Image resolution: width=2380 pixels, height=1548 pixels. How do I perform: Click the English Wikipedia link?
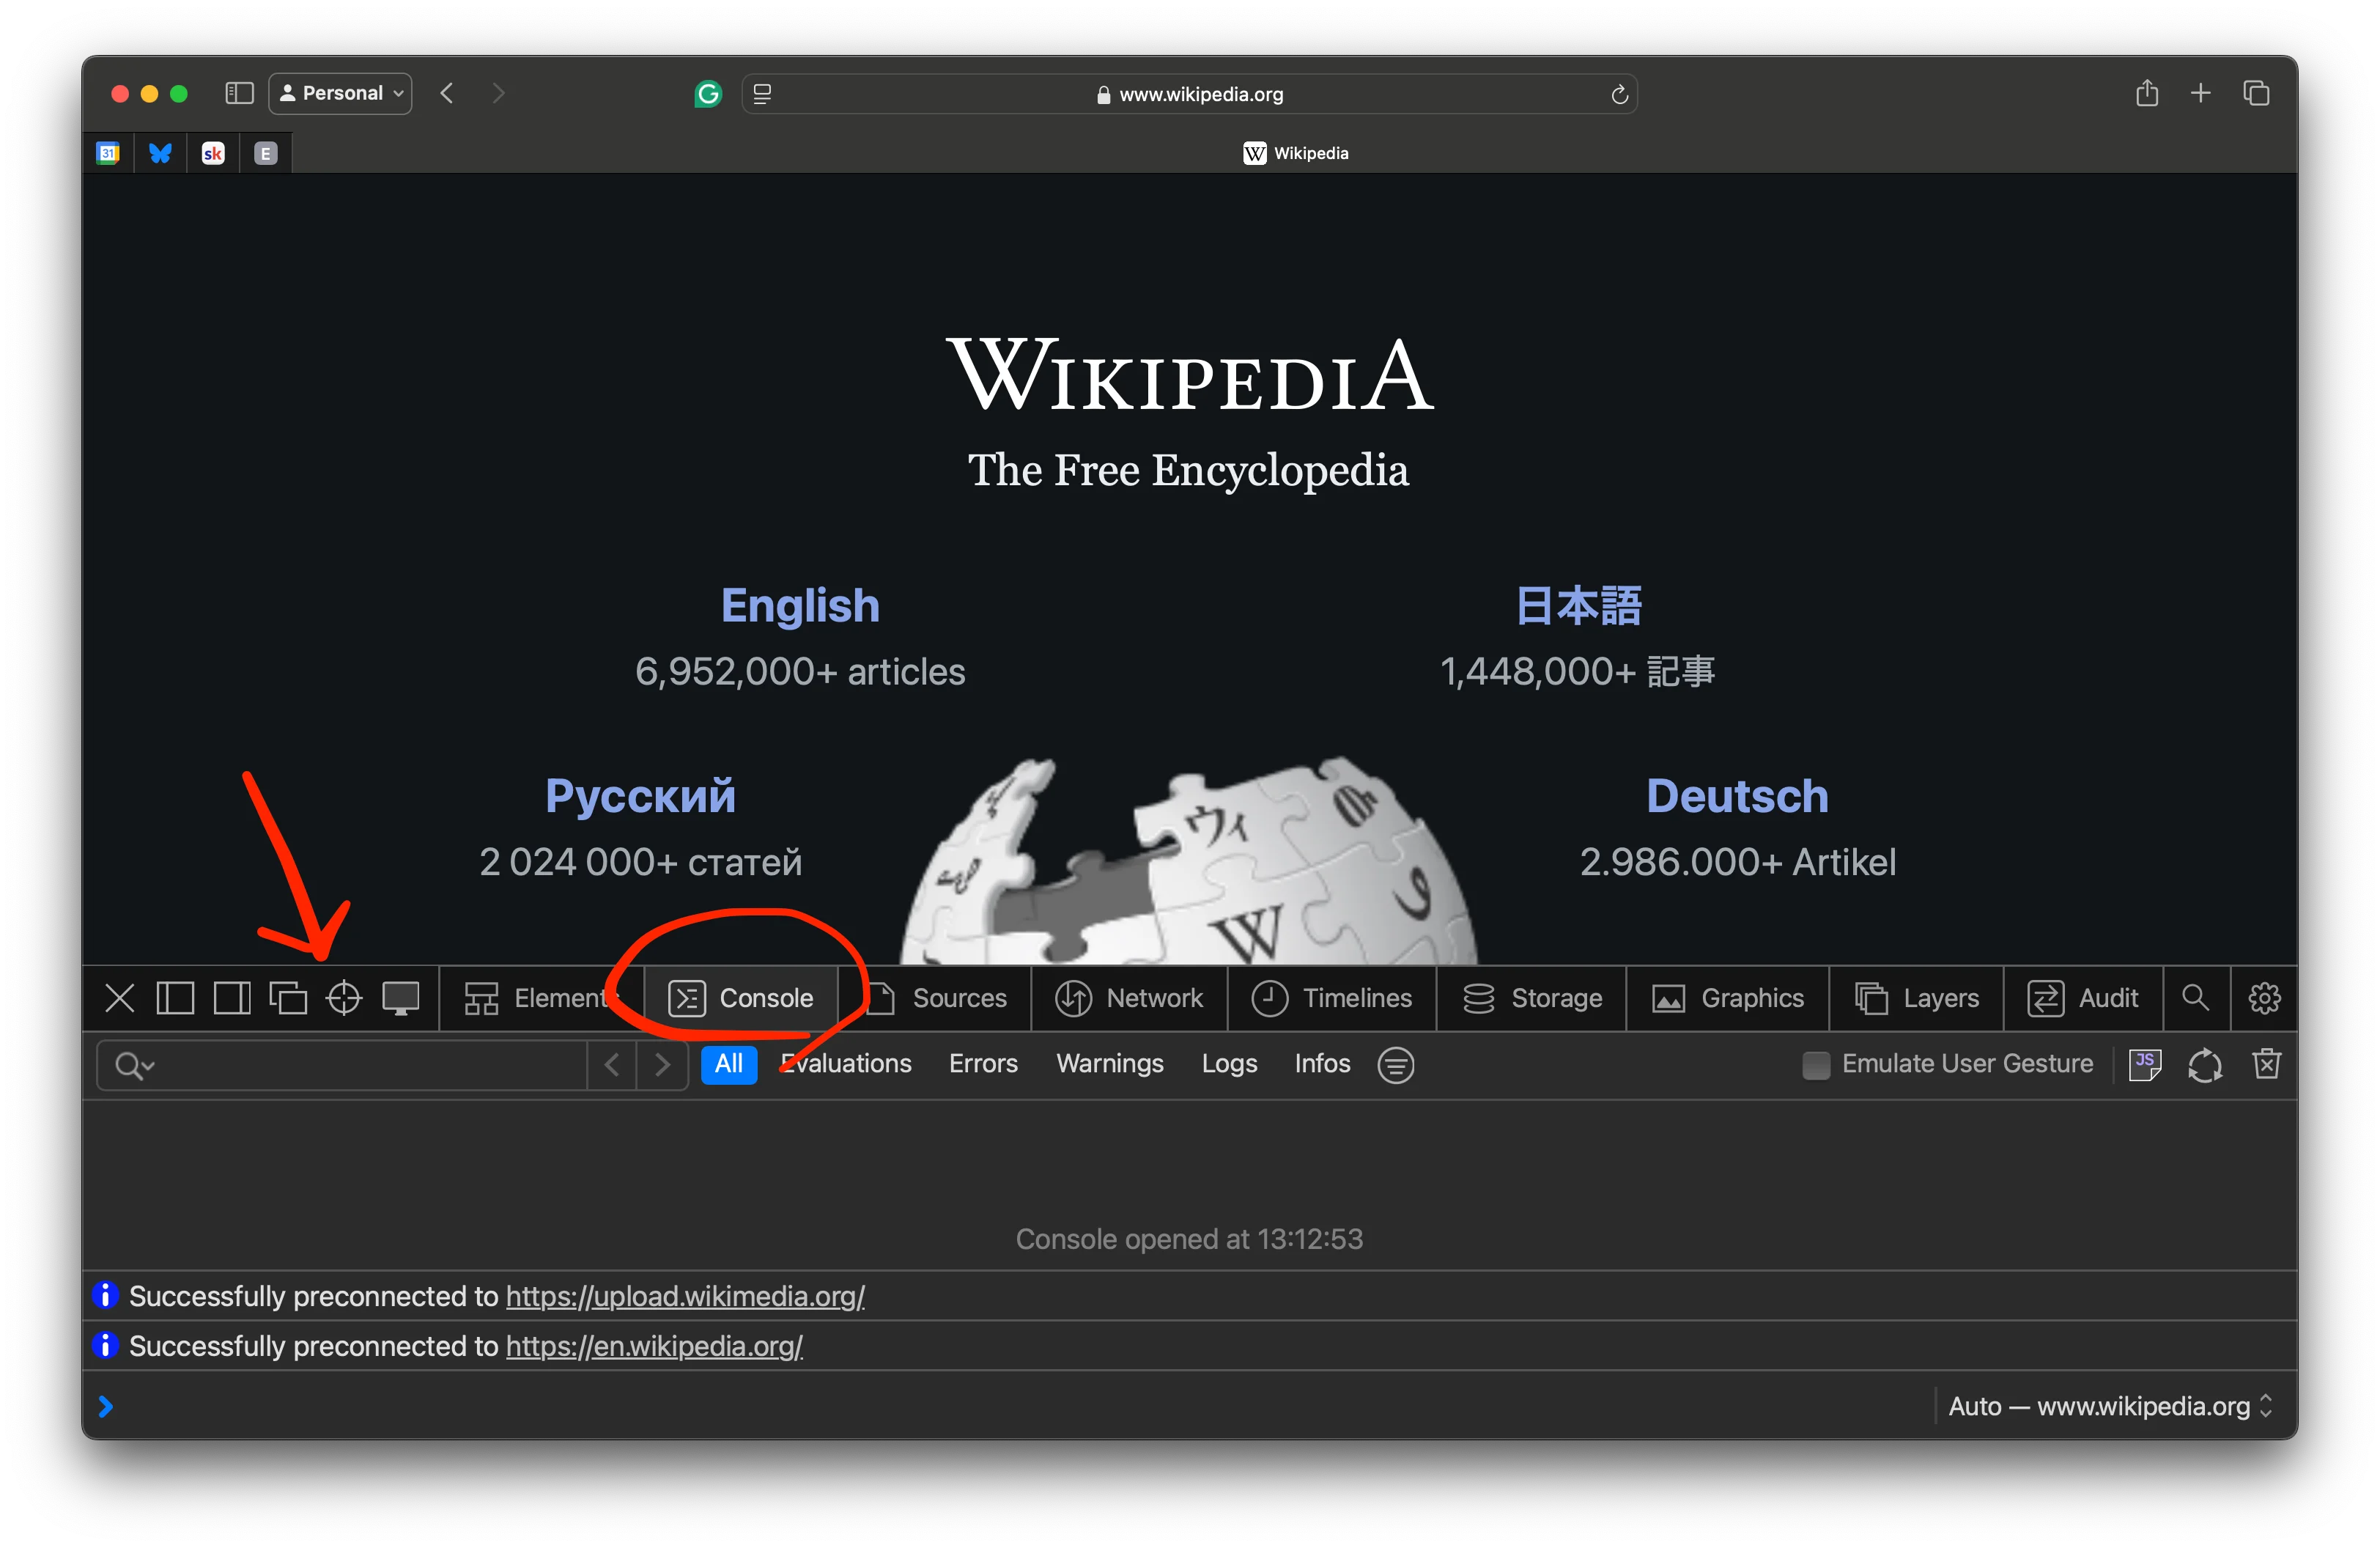[798, 605]
